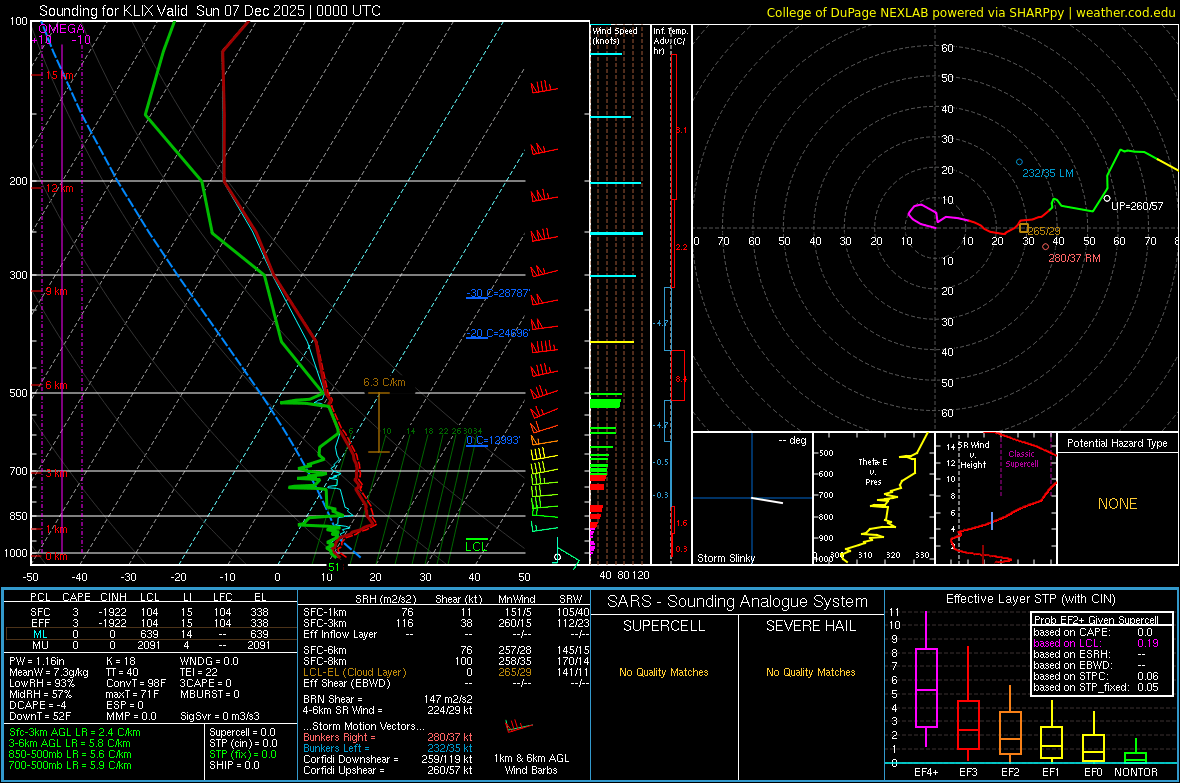Viewport: 1180px width, 783px height.
Task: Click the WNDG = 0.0 value
Action: (209, 661)
